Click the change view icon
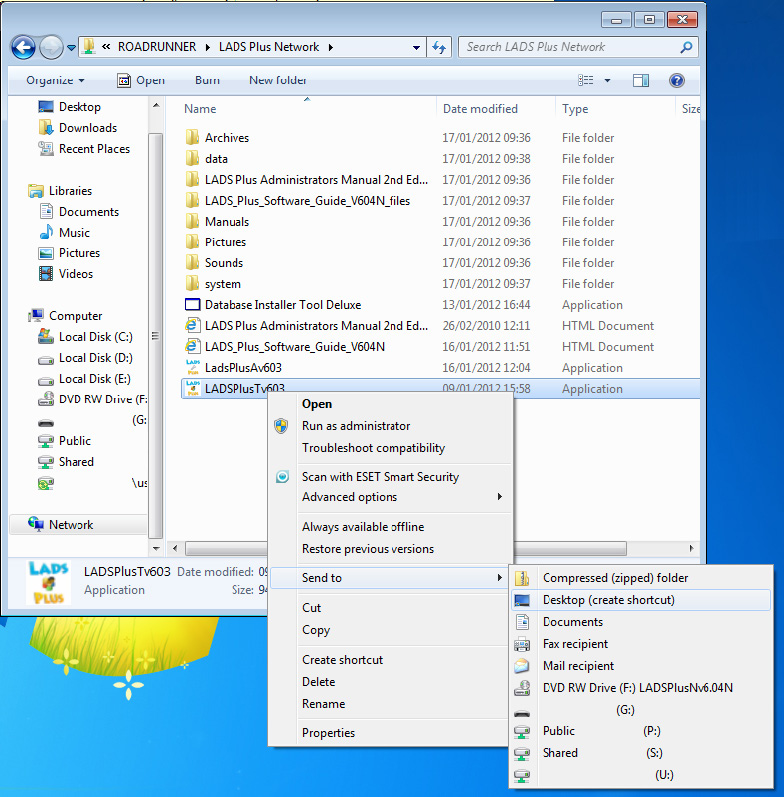 click(586, 80)
